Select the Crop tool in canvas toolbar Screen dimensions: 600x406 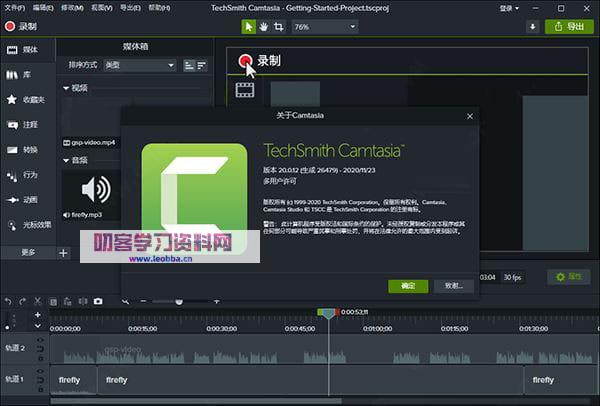(x=279, y=27)
